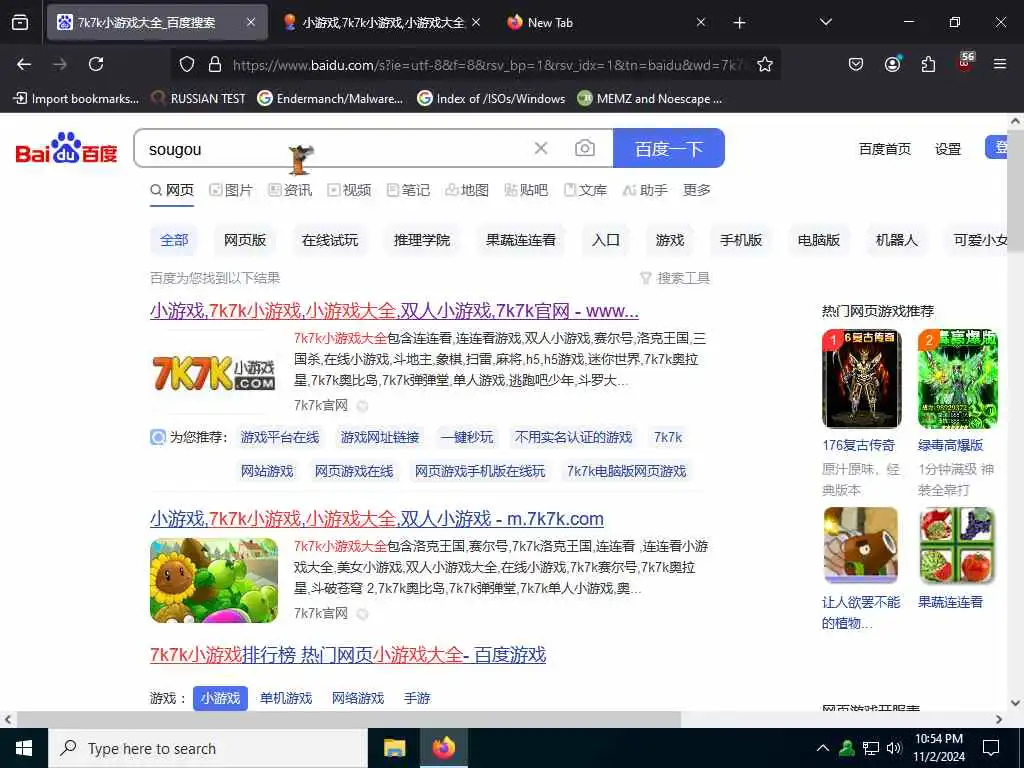Click 游戏平台在线 suggestion
Viewport: 1024px width, 768px height.
coord(280,437)
